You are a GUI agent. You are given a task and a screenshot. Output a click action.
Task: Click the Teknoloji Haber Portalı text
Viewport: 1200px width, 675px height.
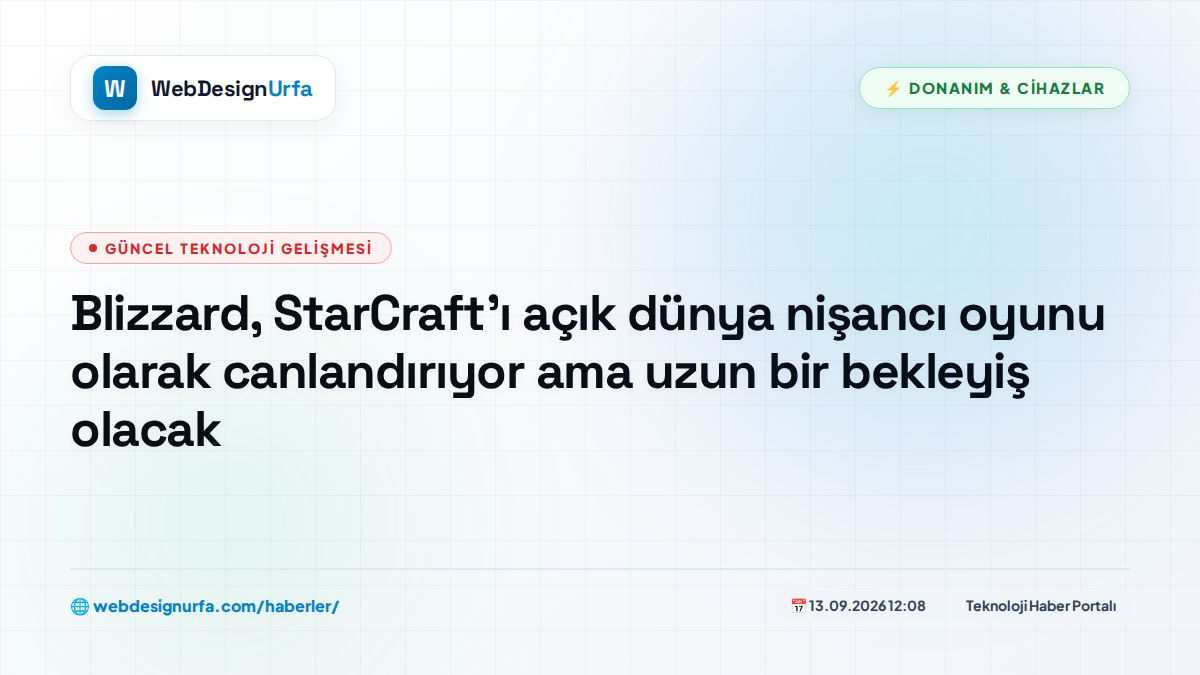1041,606
